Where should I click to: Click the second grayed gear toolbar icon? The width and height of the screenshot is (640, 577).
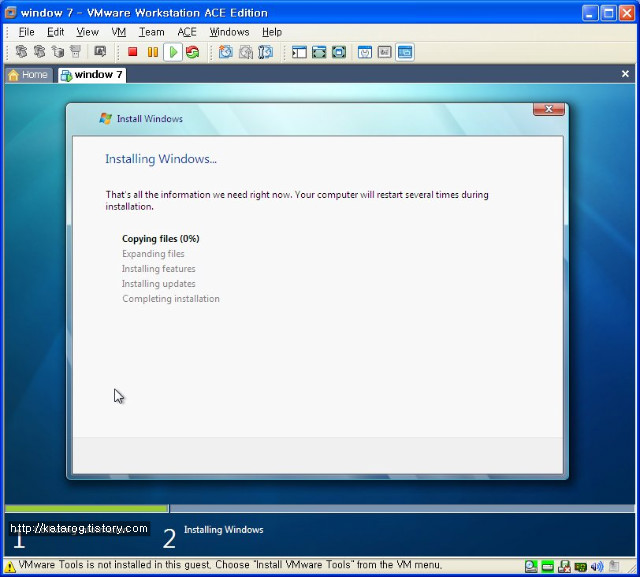point(40,52)
